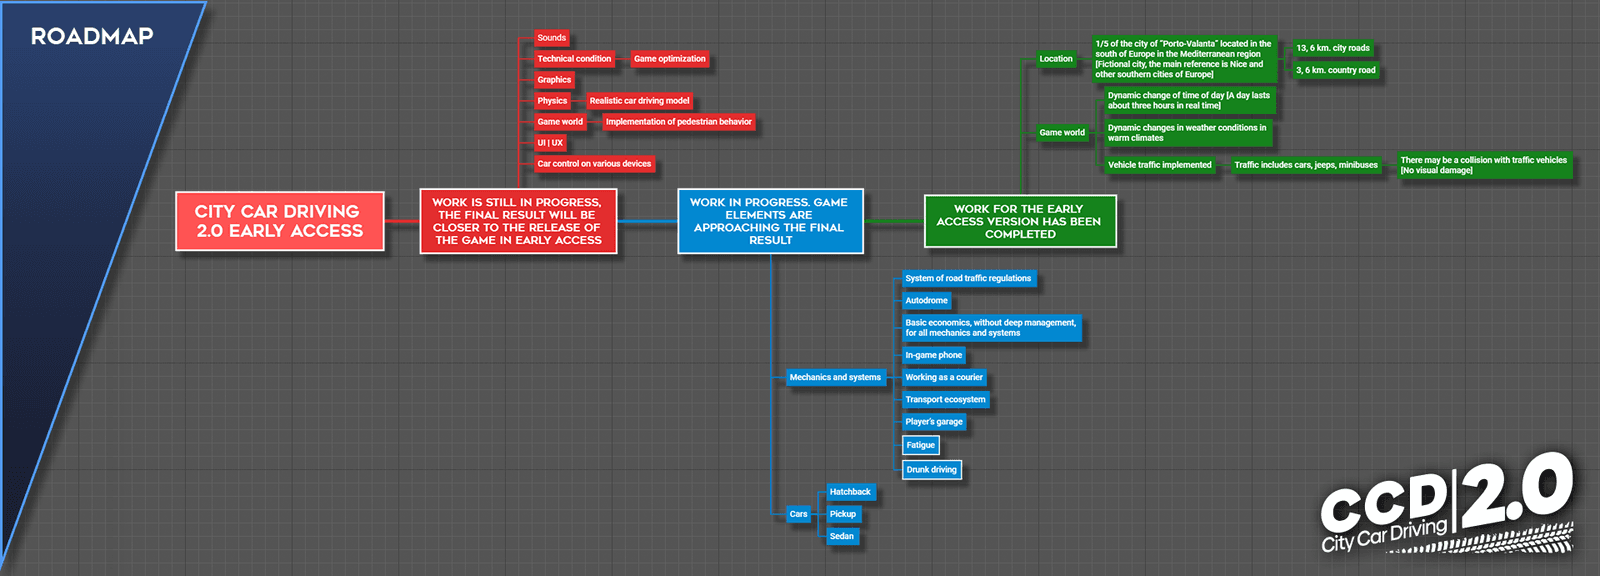Click "13, 6 km. city roads"
The image size is (1600, 576).
click(x=1333, y=48)
